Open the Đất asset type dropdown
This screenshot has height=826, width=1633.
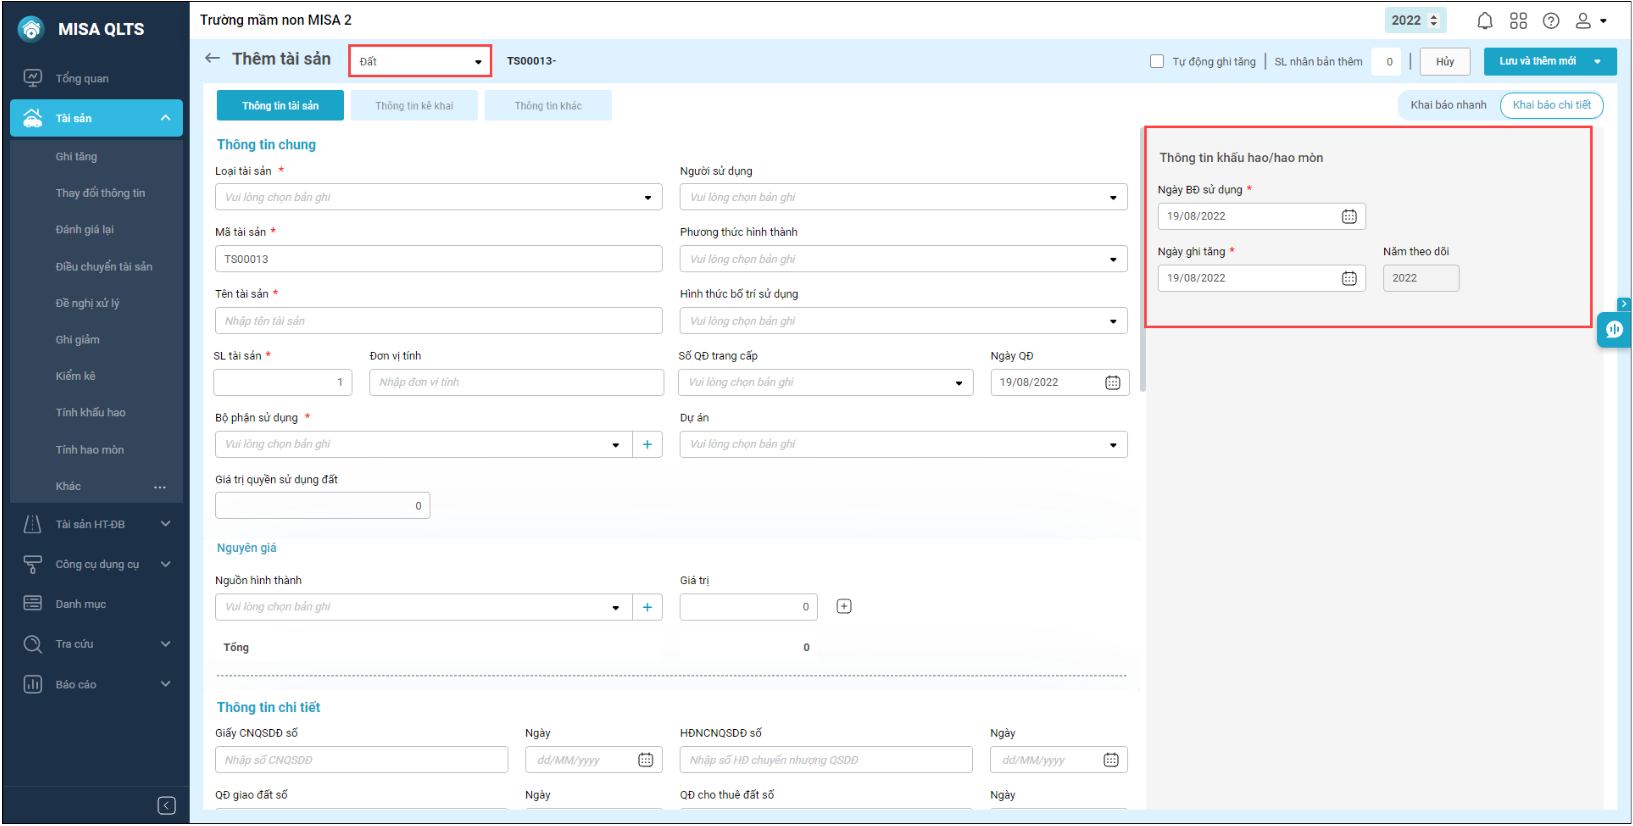coord(420,62)
